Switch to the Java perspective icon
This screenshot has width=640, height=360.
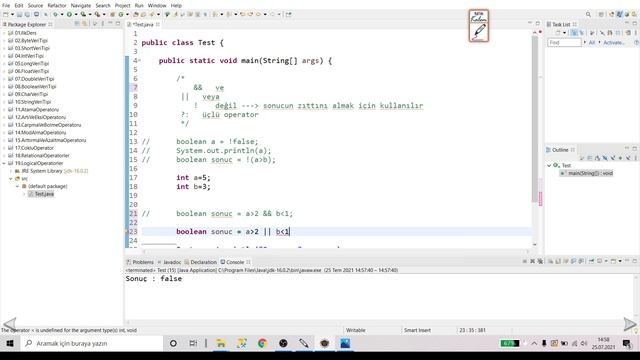(619, 14)
